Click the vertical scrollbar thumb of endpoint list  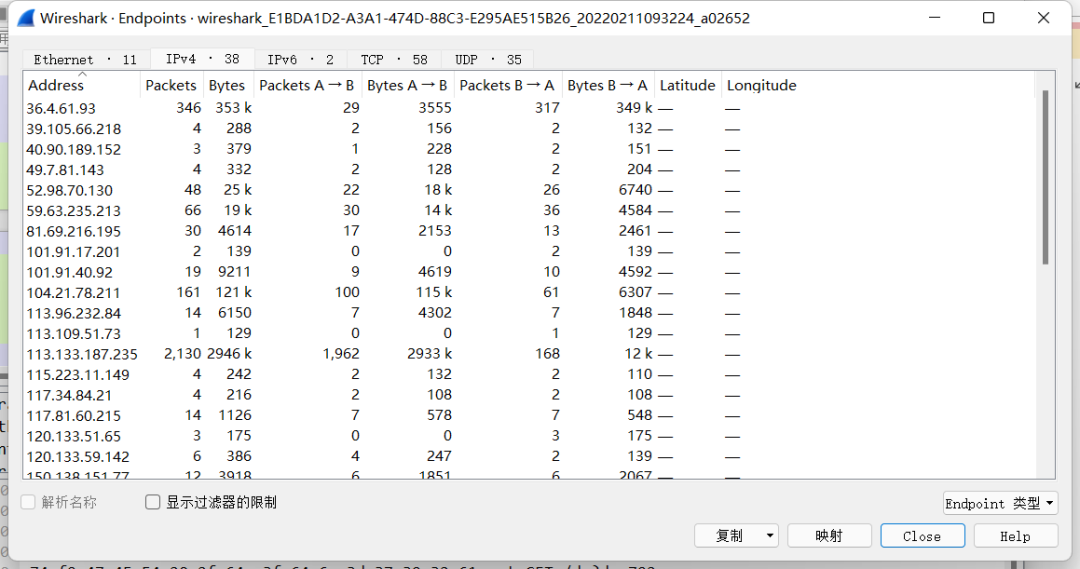tap(1045, 177)
